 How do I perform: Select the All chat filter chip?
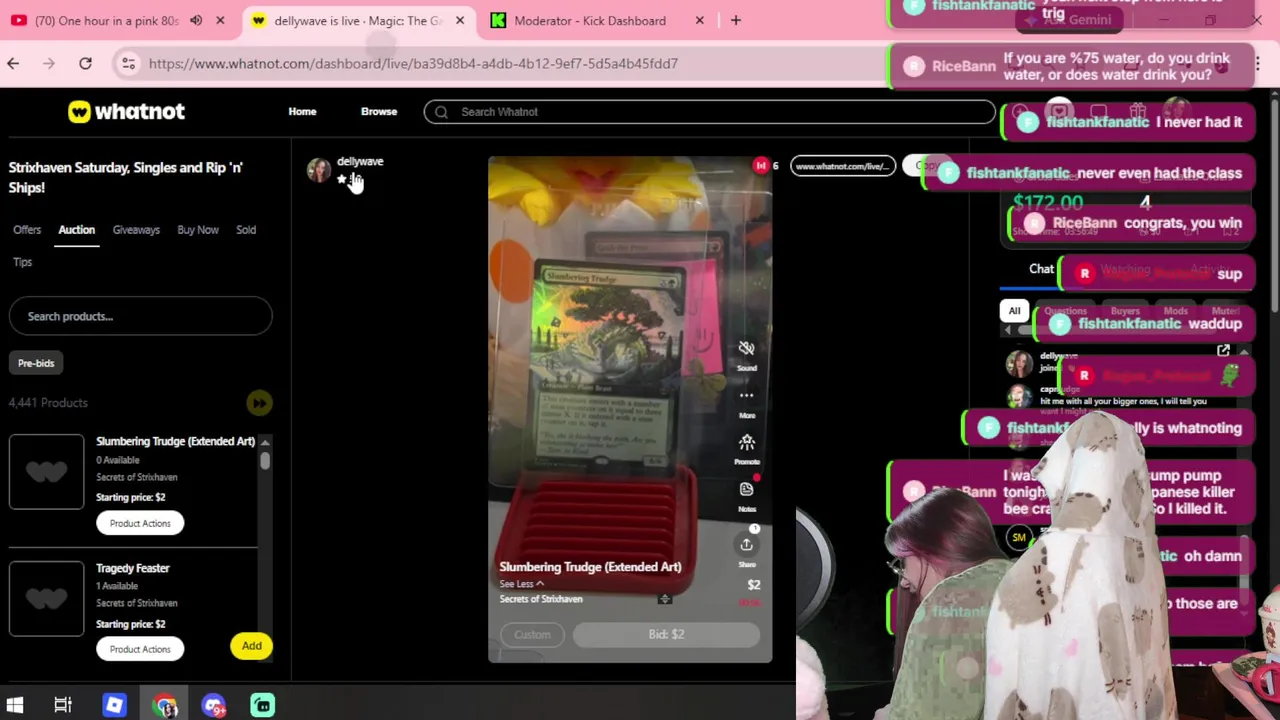(x=1014, y=311)
